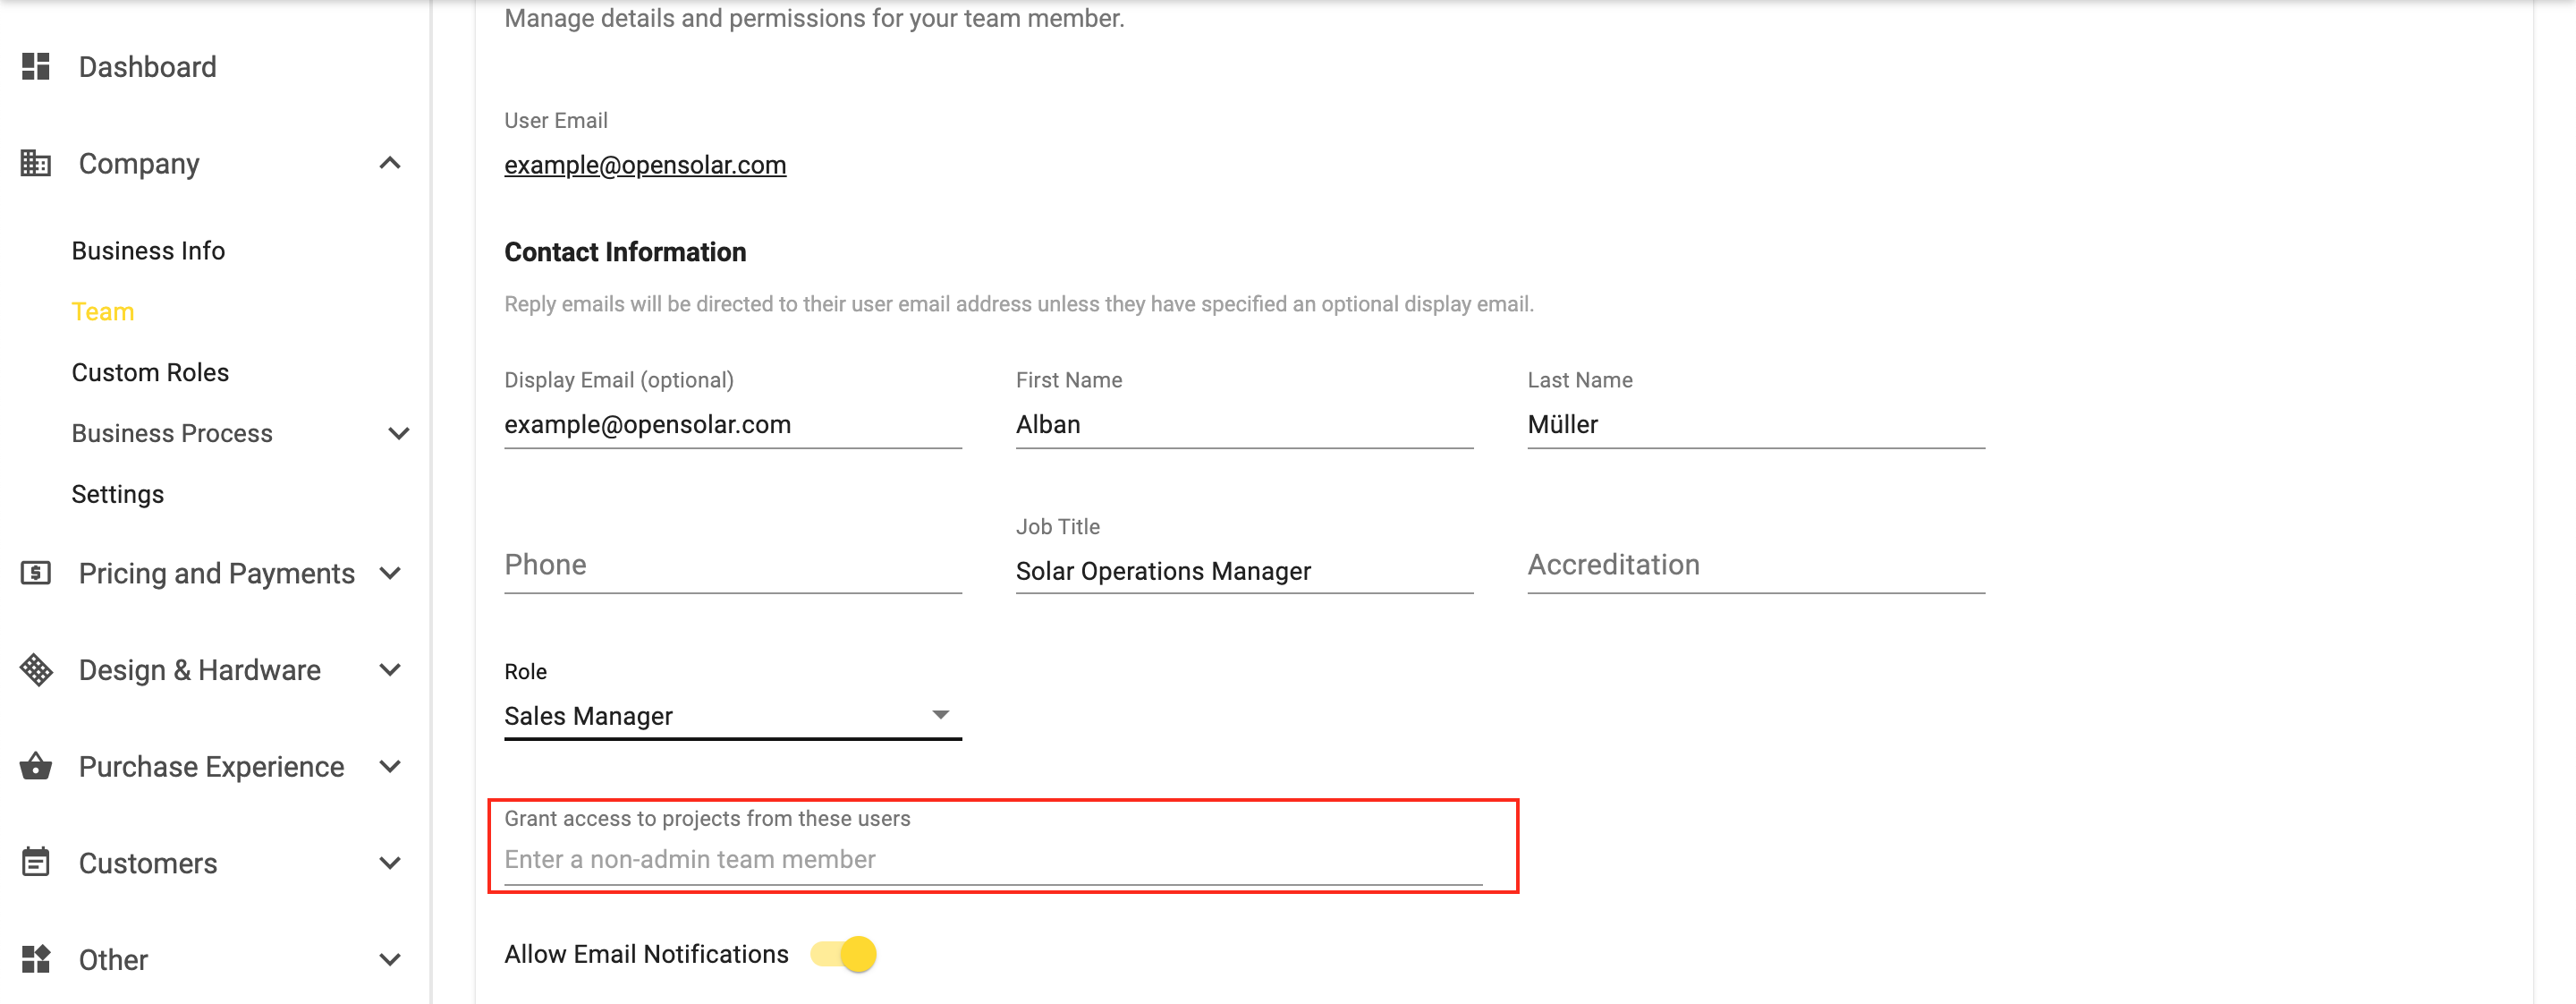Open Dashboard from the sidebar
2576x1004 pixels.
pyautogui.click(x=147, y=67)
